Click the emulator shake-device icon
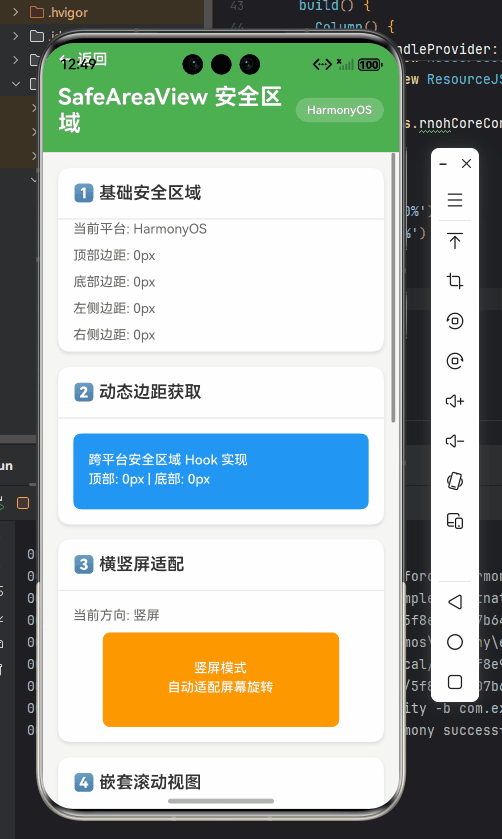502x839 pixels. click(x=455, y=481)
